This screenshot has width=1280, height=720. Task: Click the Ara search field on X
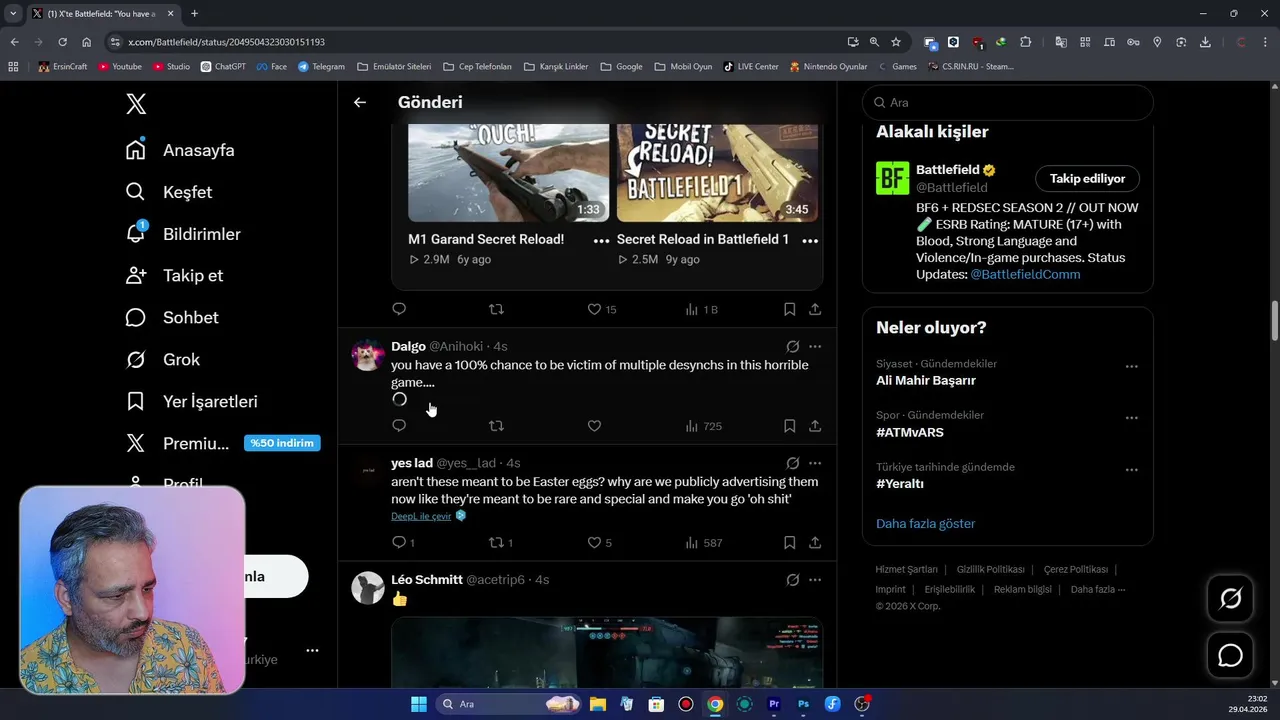tap(1008, 102)
